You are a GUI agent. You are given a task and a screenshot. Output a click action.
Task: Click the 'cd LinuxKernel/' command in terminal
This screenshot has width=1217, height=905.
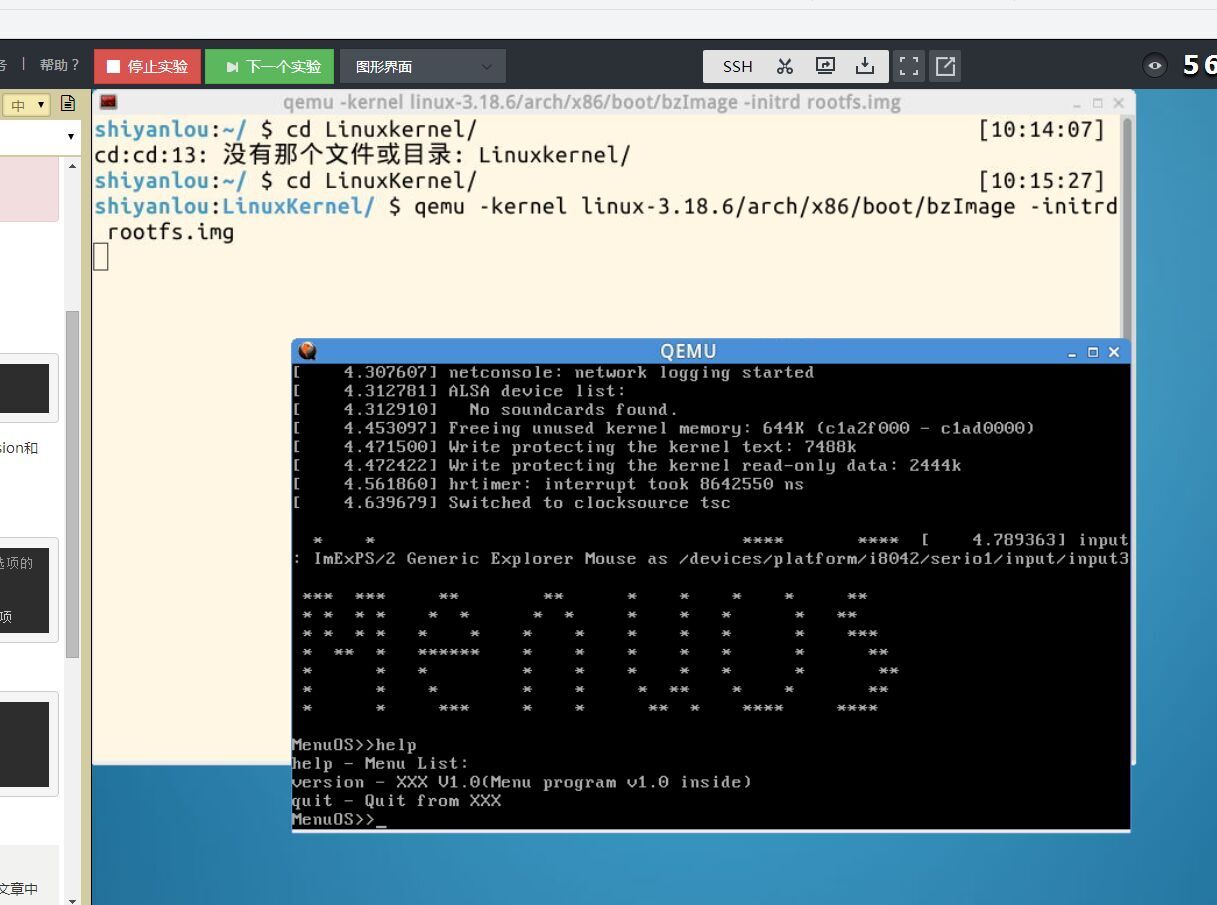[381, 181]
